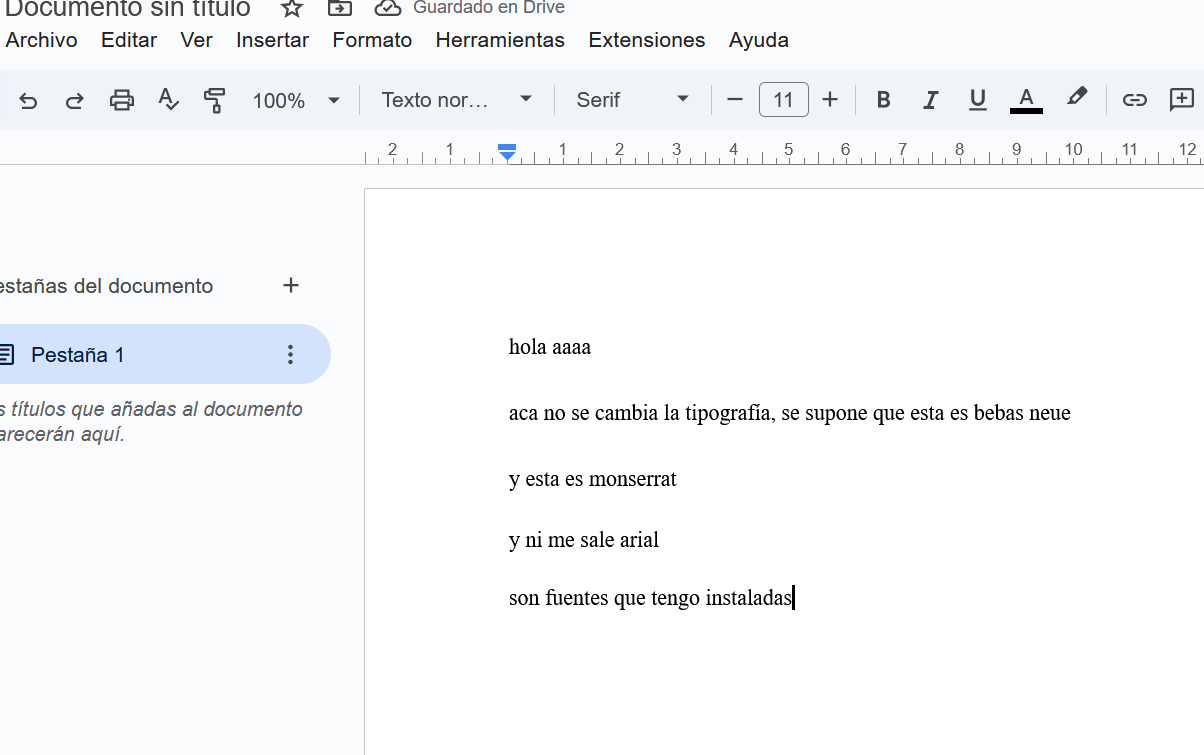Click the Redo arrow icon
Screen dimensions: 1204x755
[74, 100]
